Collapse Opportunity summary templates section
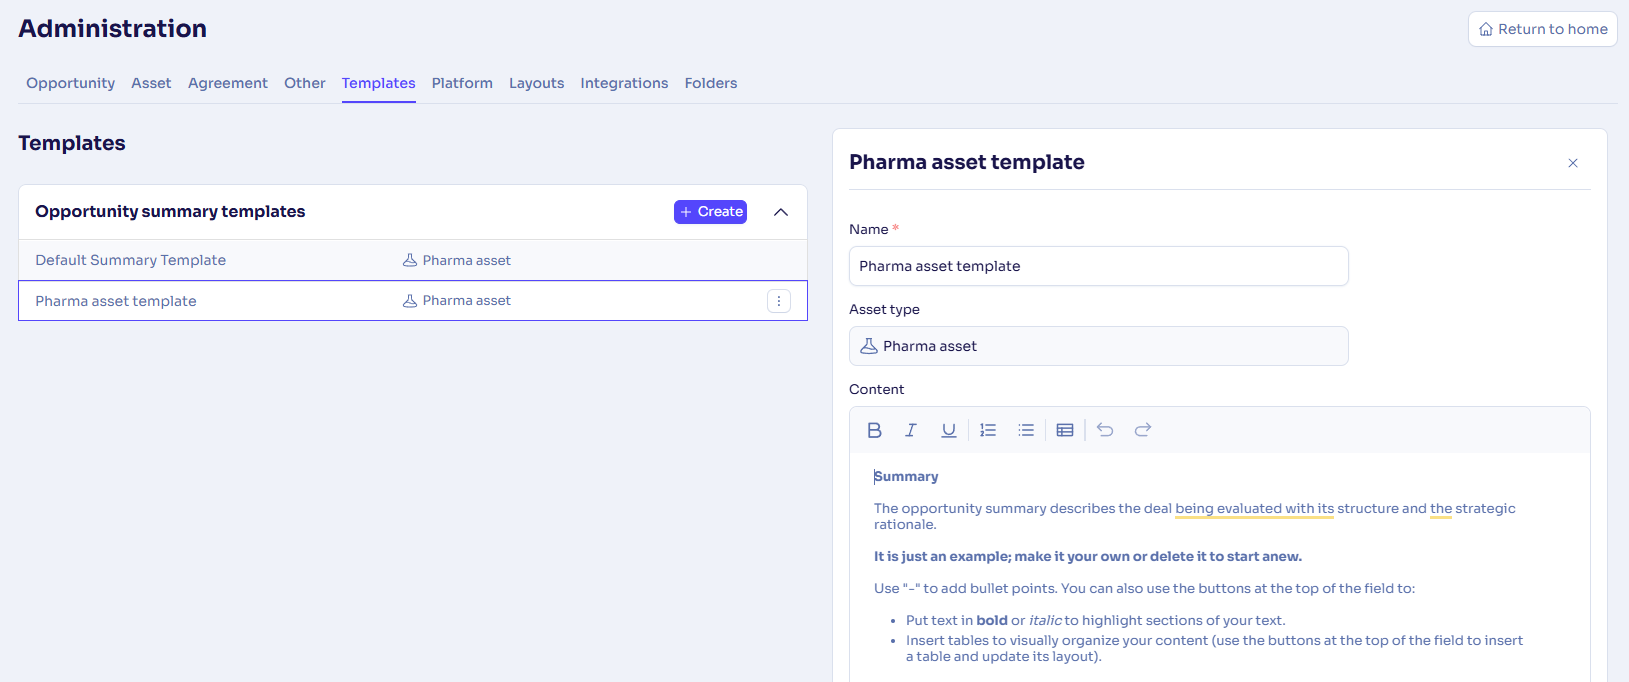 781,212
